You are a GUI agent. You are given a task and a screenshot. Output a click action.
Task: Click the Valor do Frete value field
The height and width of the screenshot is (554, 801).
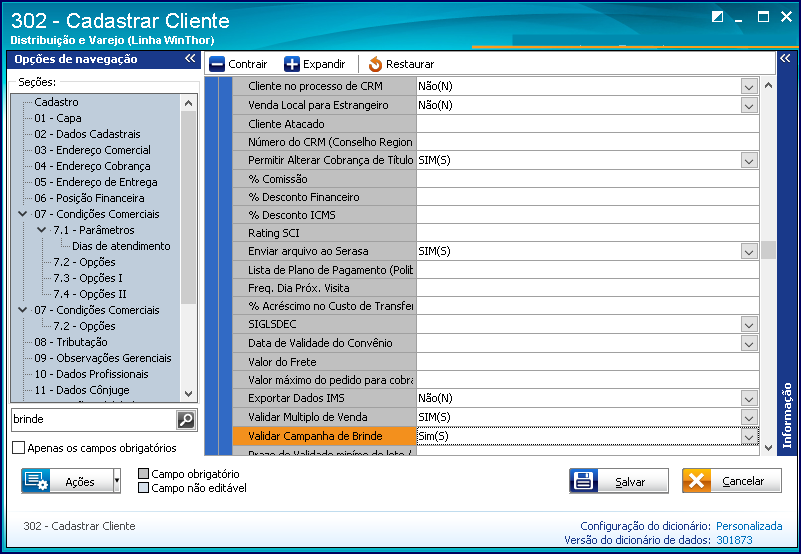point(587,362)
